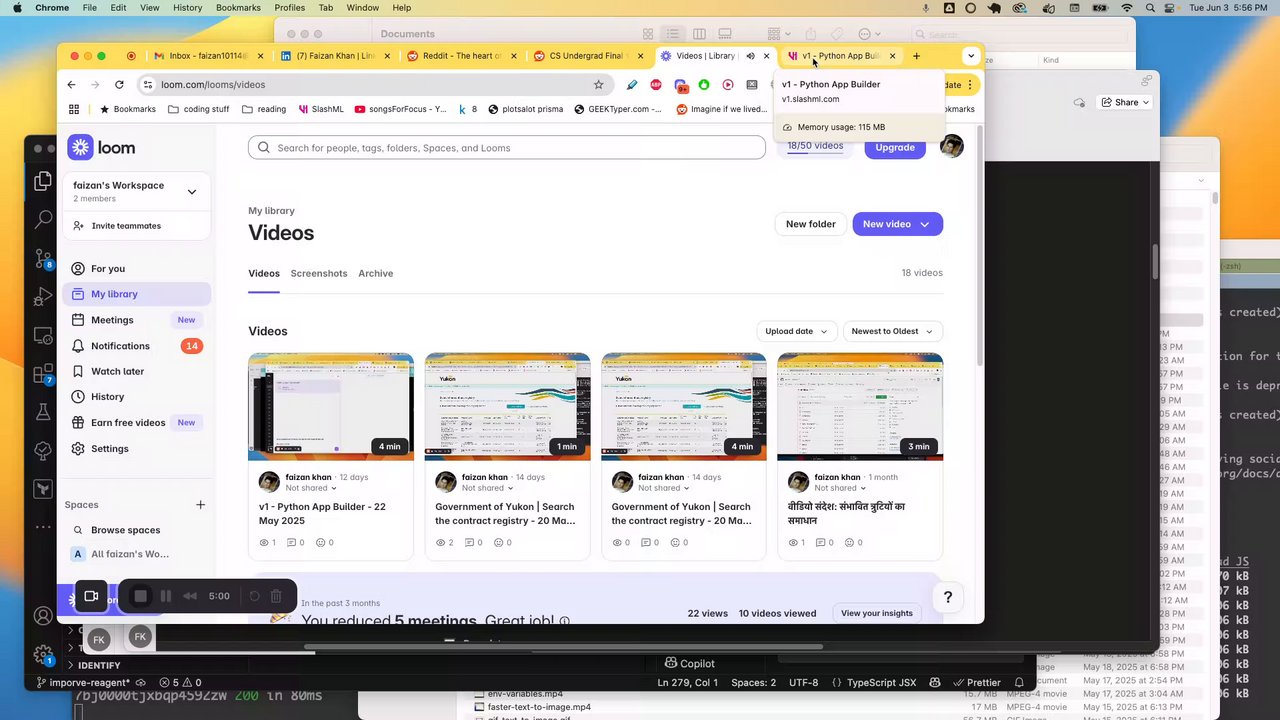Open VS Code Manage gear icon

coord(42,655)
